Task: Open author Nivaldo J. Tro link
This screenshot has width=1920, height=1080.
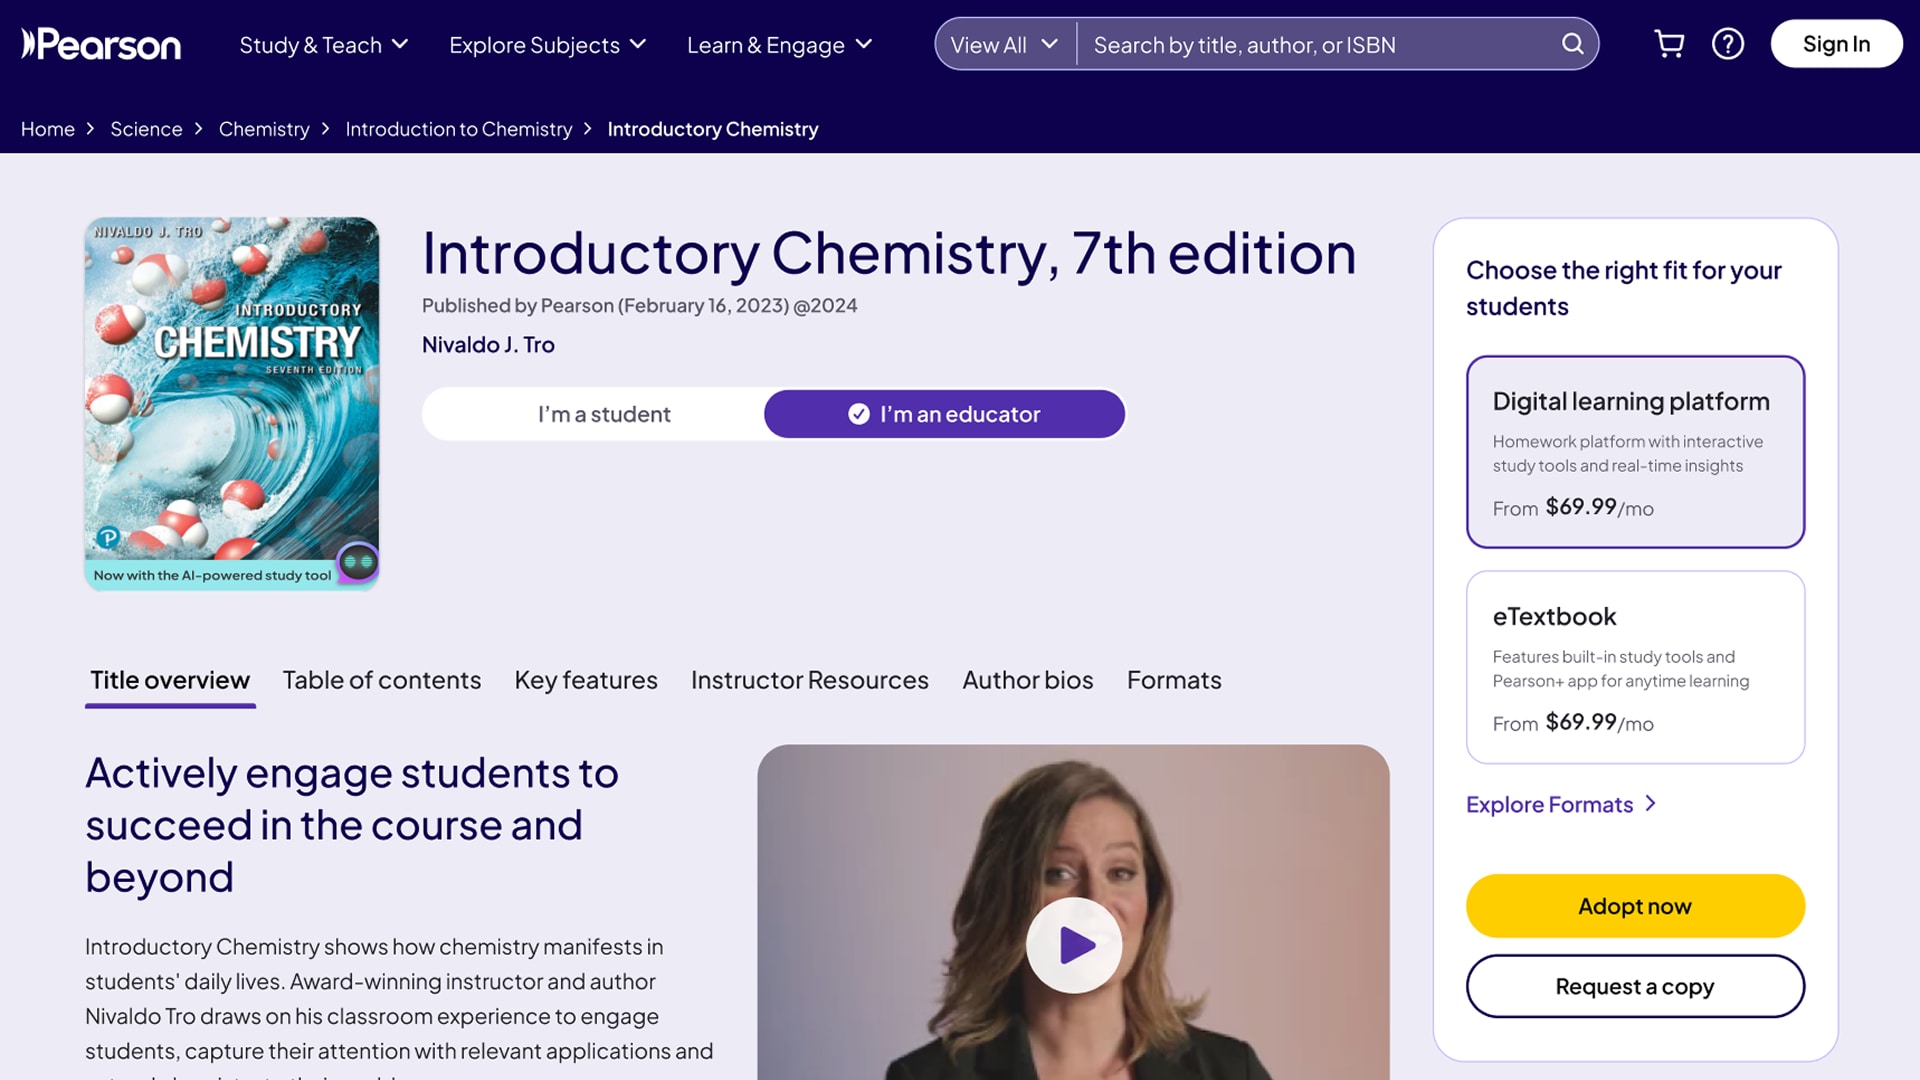Action: click(x=488, y=344)
